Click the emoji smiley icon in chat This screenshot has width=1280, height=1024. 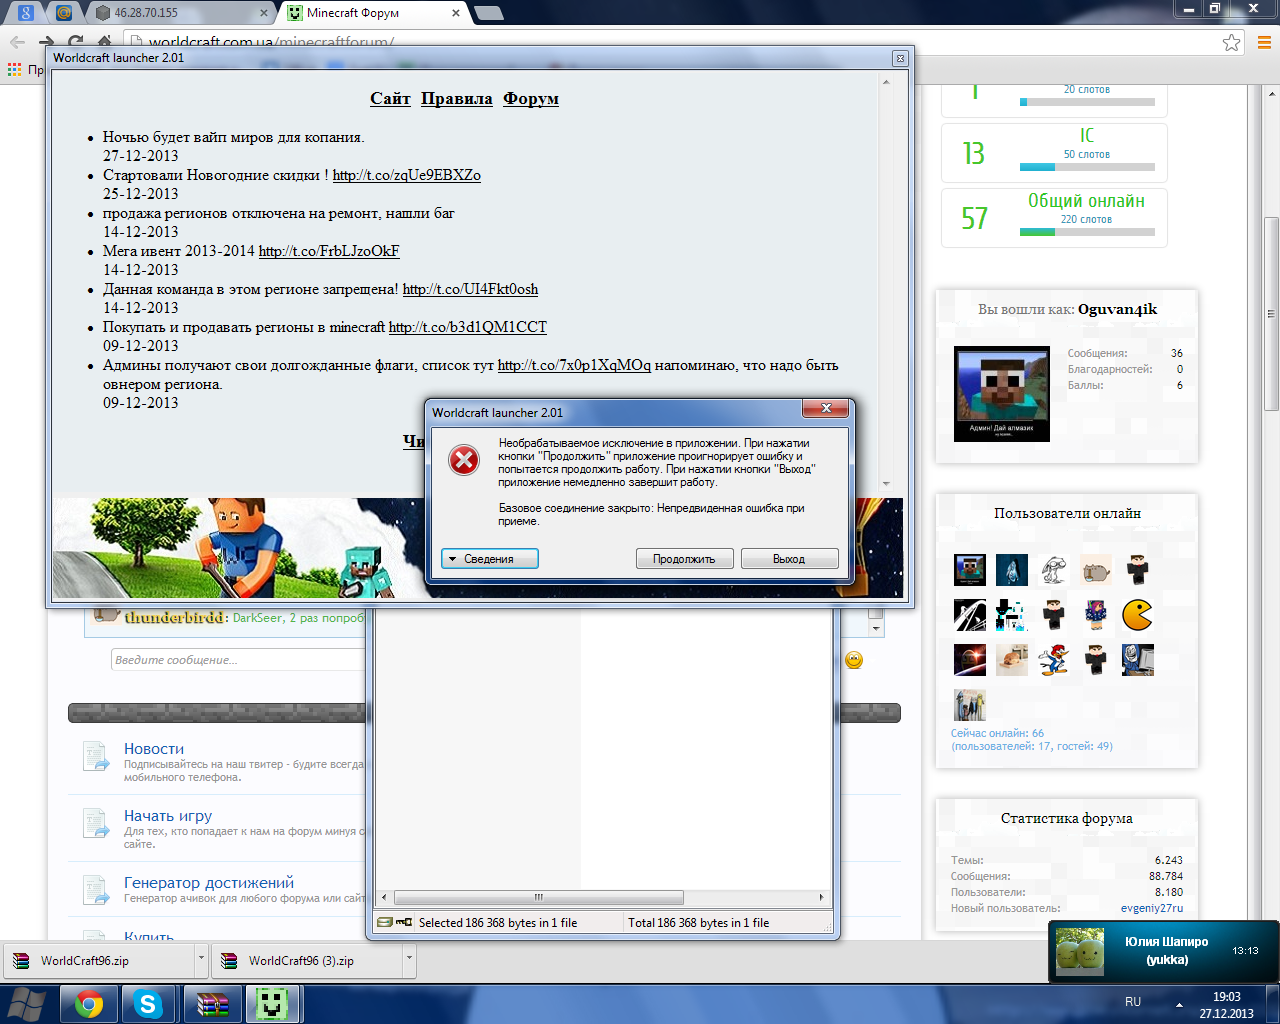(854, 660)
